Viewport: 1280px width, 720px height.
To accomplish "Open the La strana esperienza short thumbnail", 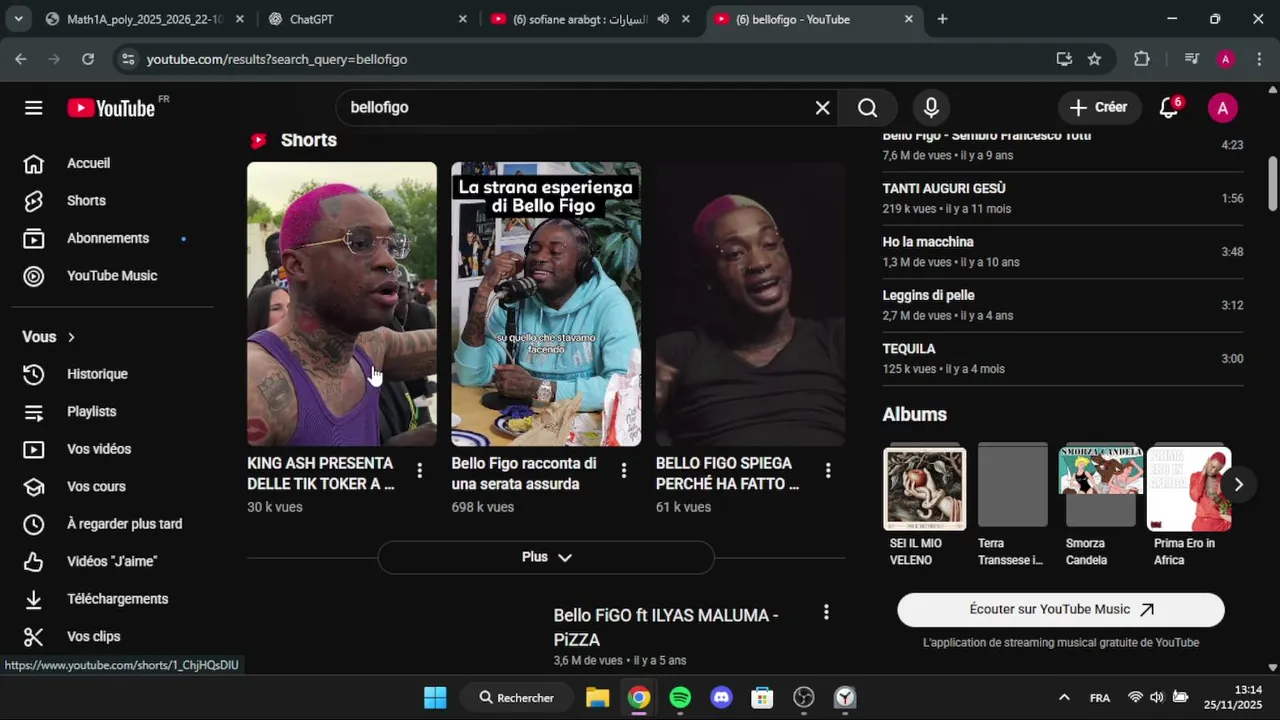I will (546, 304).
